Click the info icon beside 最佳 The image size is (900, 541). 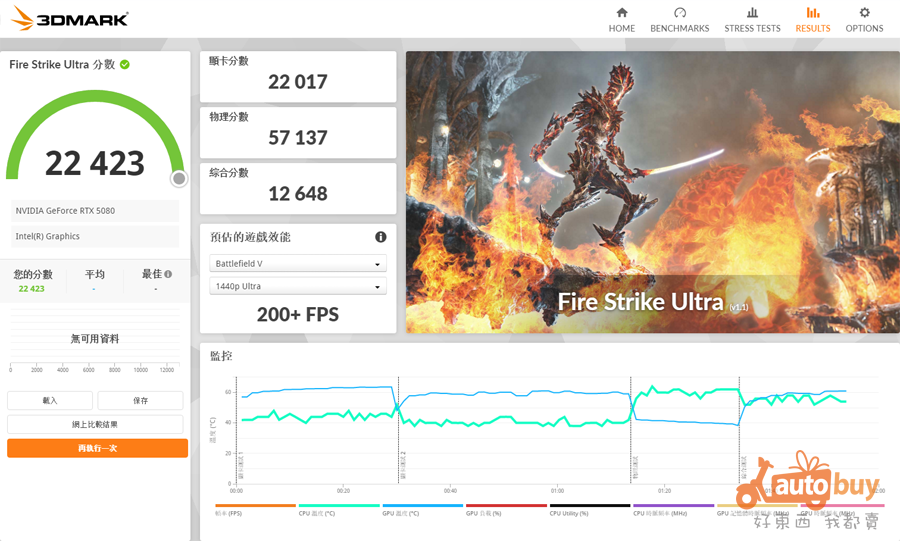coord(168,274)
